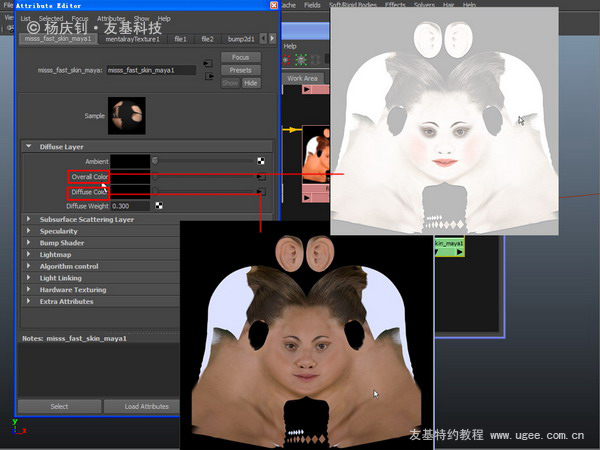Screen dimensions: 600x450
Task: Click the connection icon at the end of the Diffuse Color row
Action: click(261, 192)
